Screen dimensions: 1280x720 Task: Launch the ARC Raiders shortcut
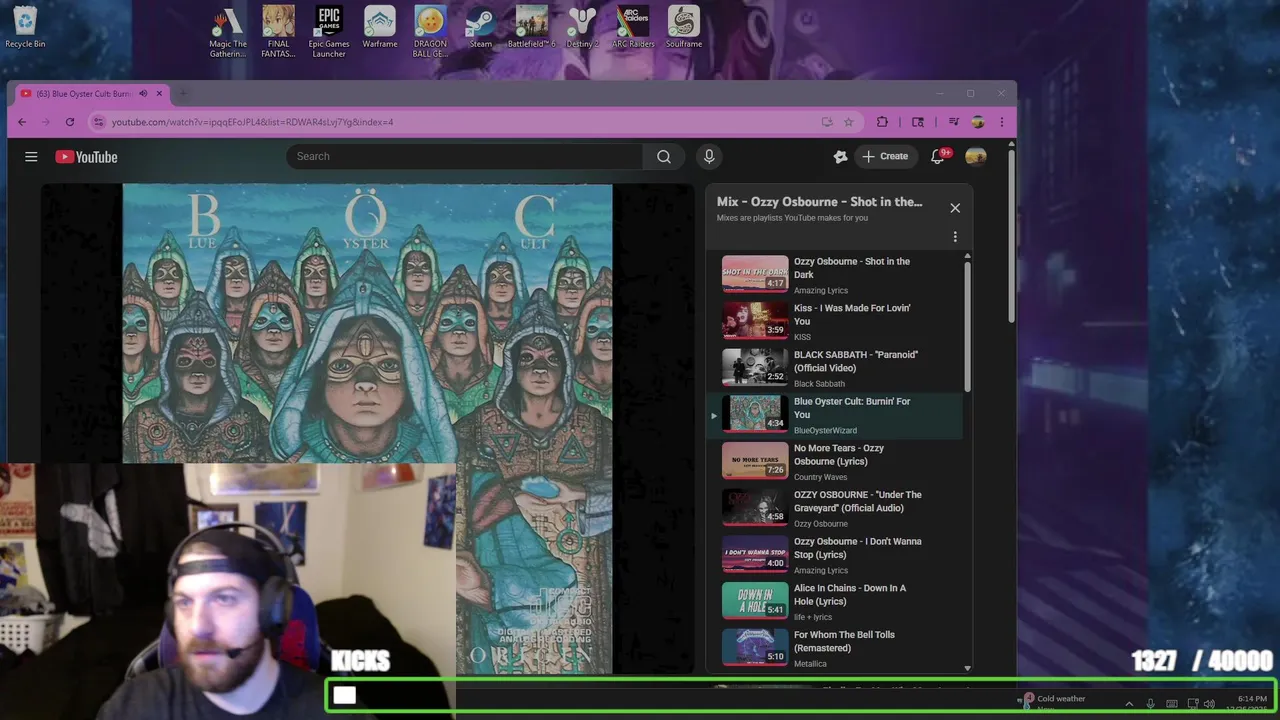coord(633,27)
